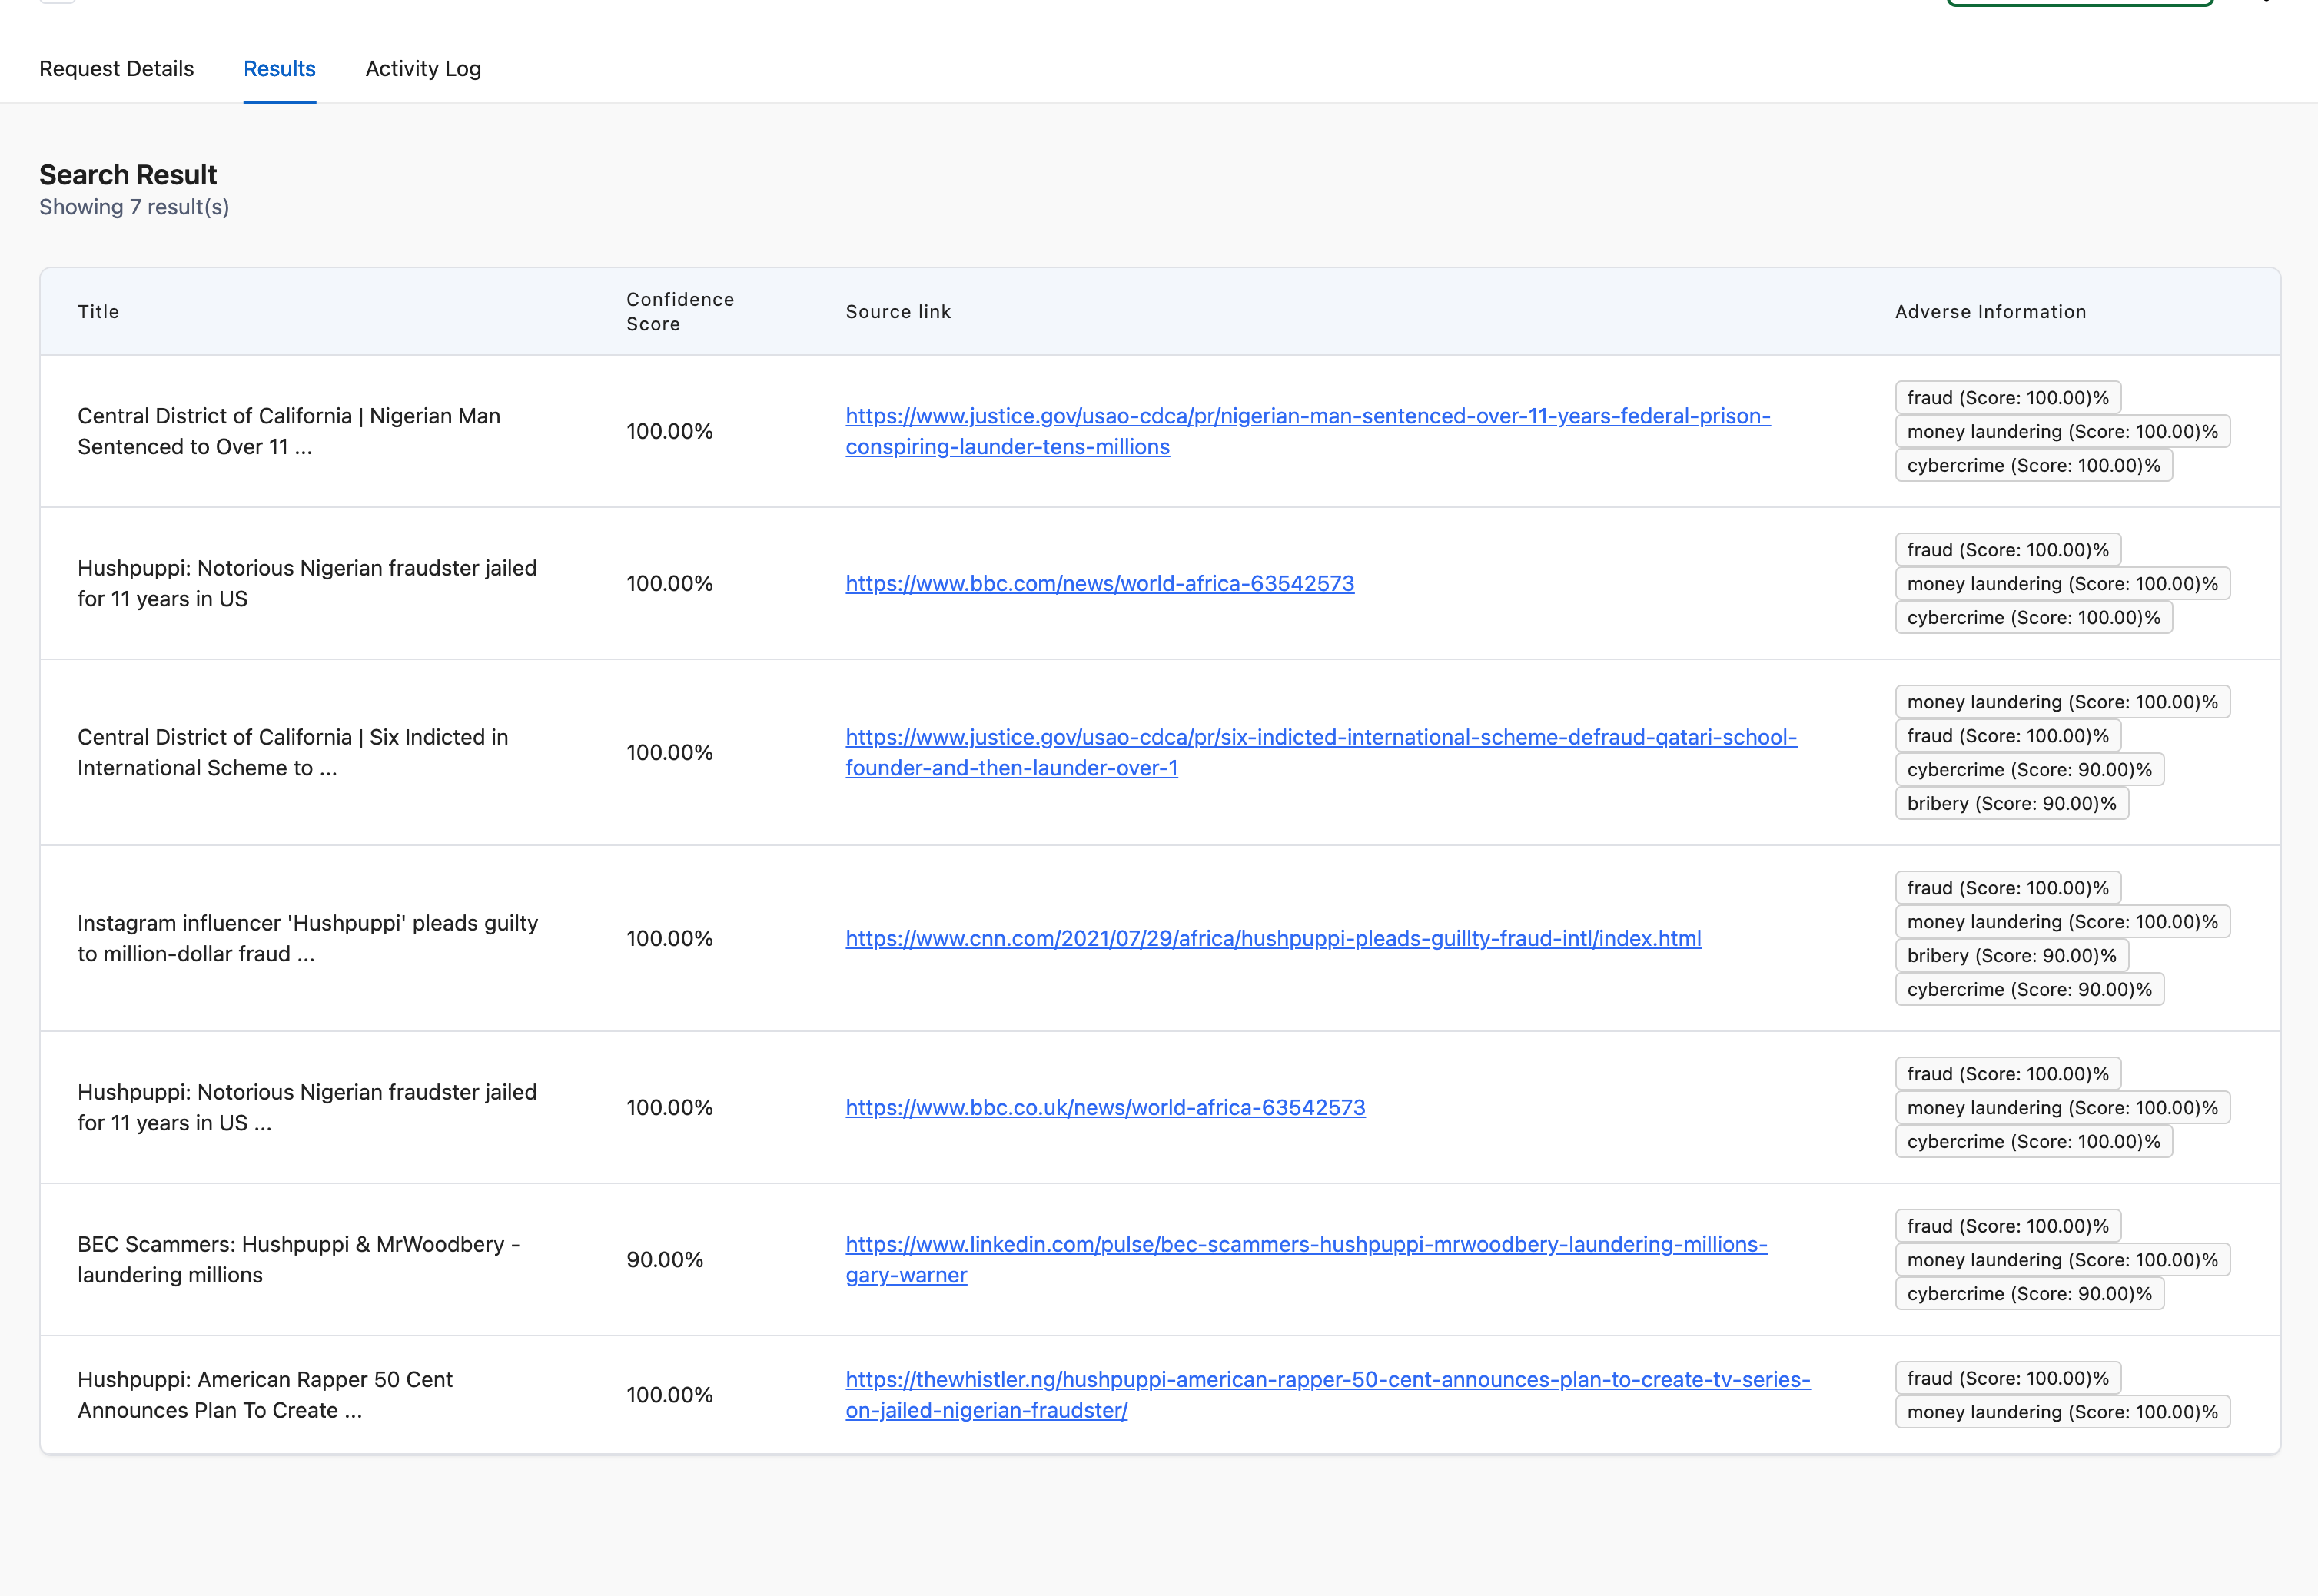Open LinkedIn BEC scammers pulse link
This screenshot has height=1596, width=2318.
click(x=1305, y=1244)
